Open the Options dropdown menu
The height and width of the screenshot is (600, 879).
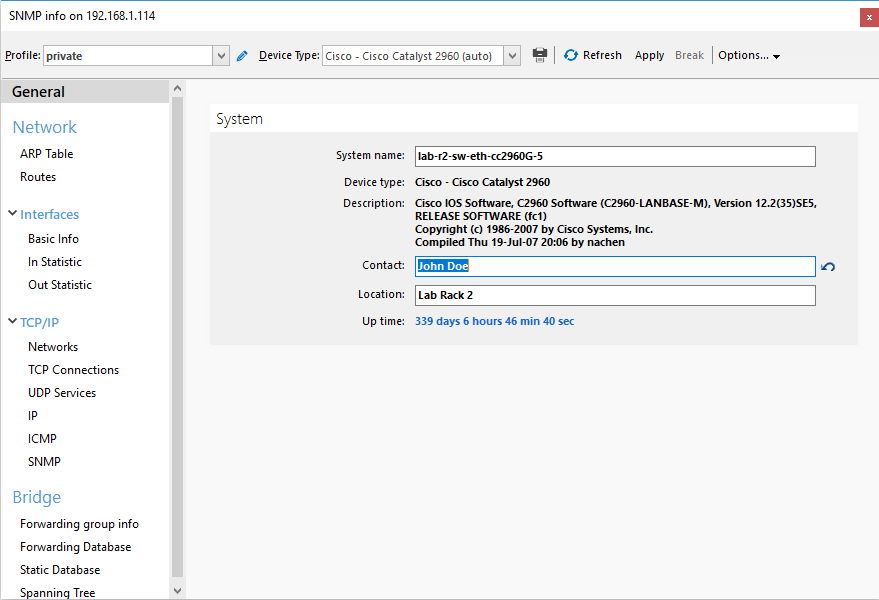pos(749,55)
